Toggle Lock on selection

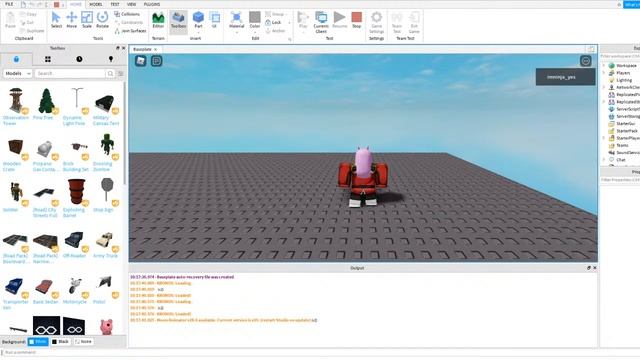click(x=273, y=22)
